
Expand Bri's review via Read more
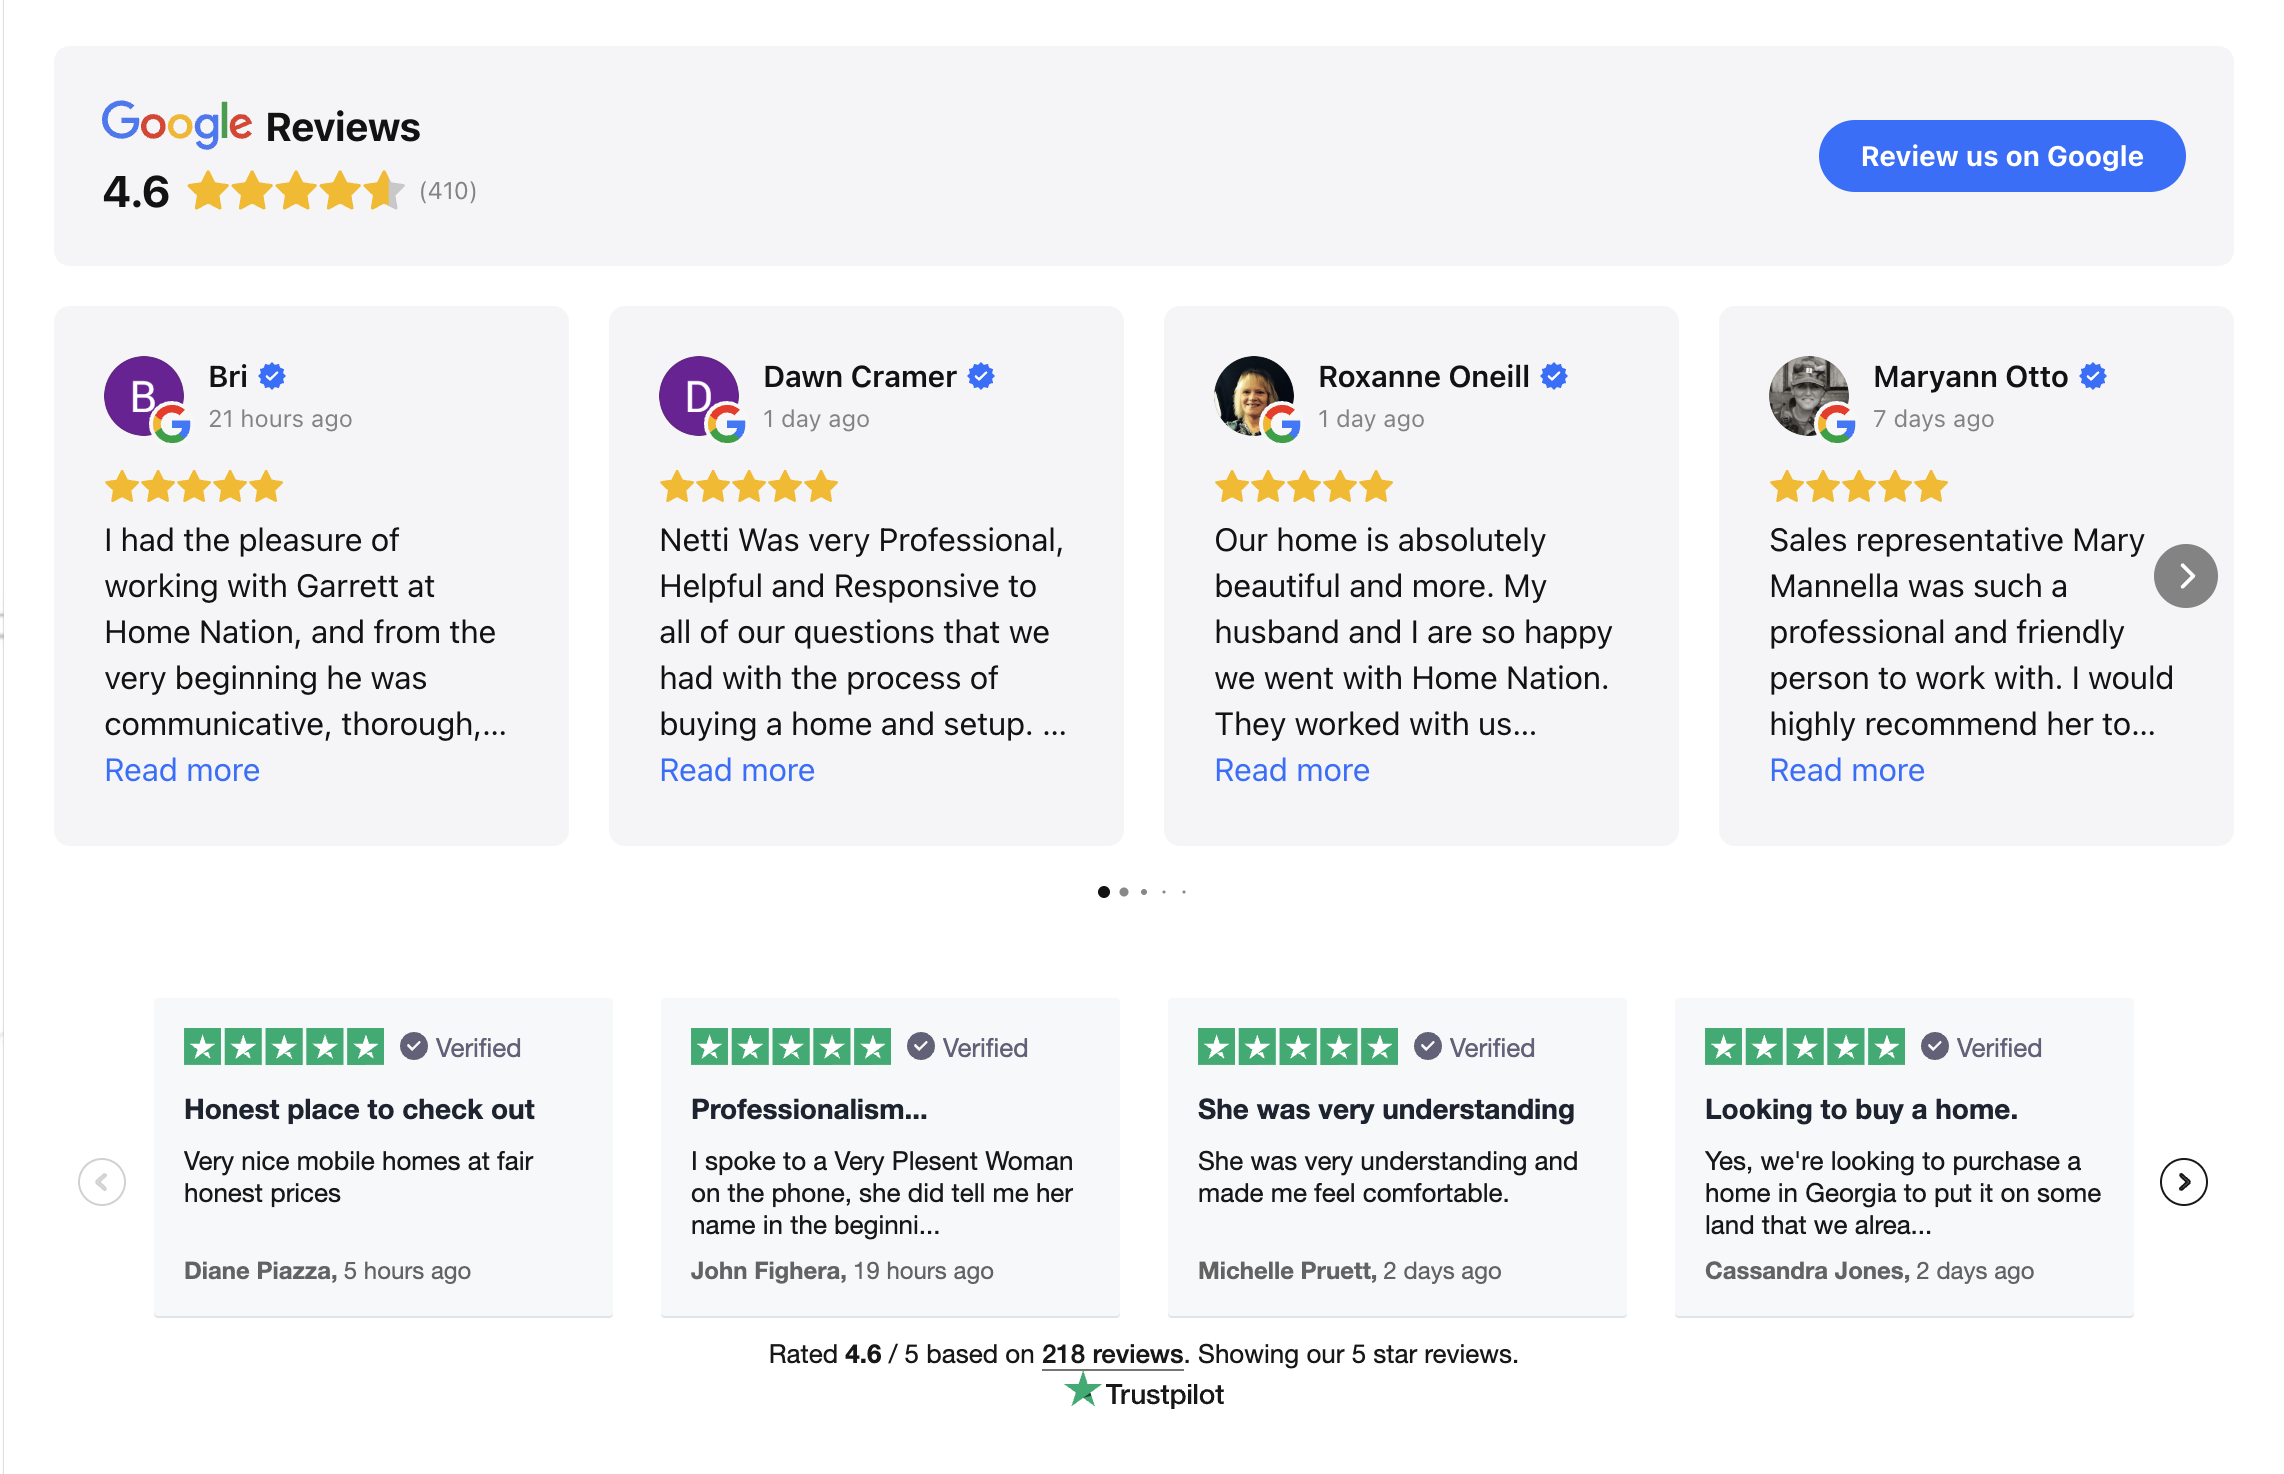181,769
